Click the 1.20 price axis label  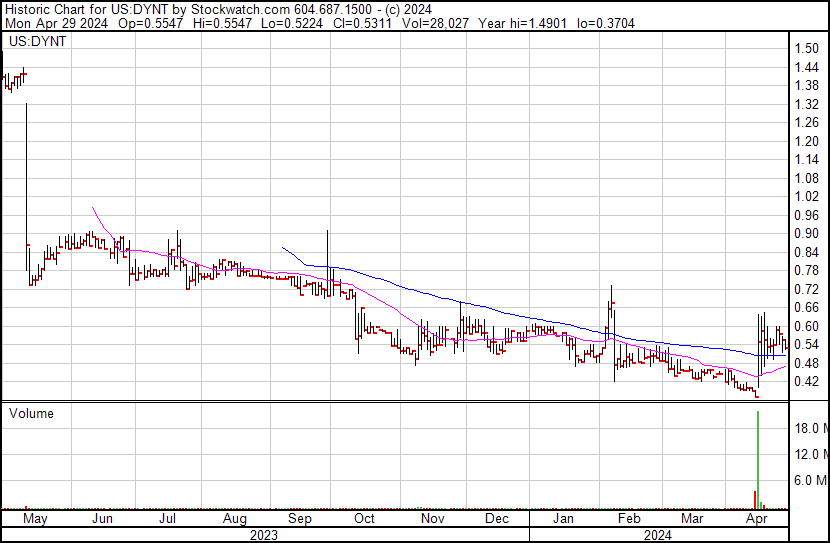(x=806, y=141)
